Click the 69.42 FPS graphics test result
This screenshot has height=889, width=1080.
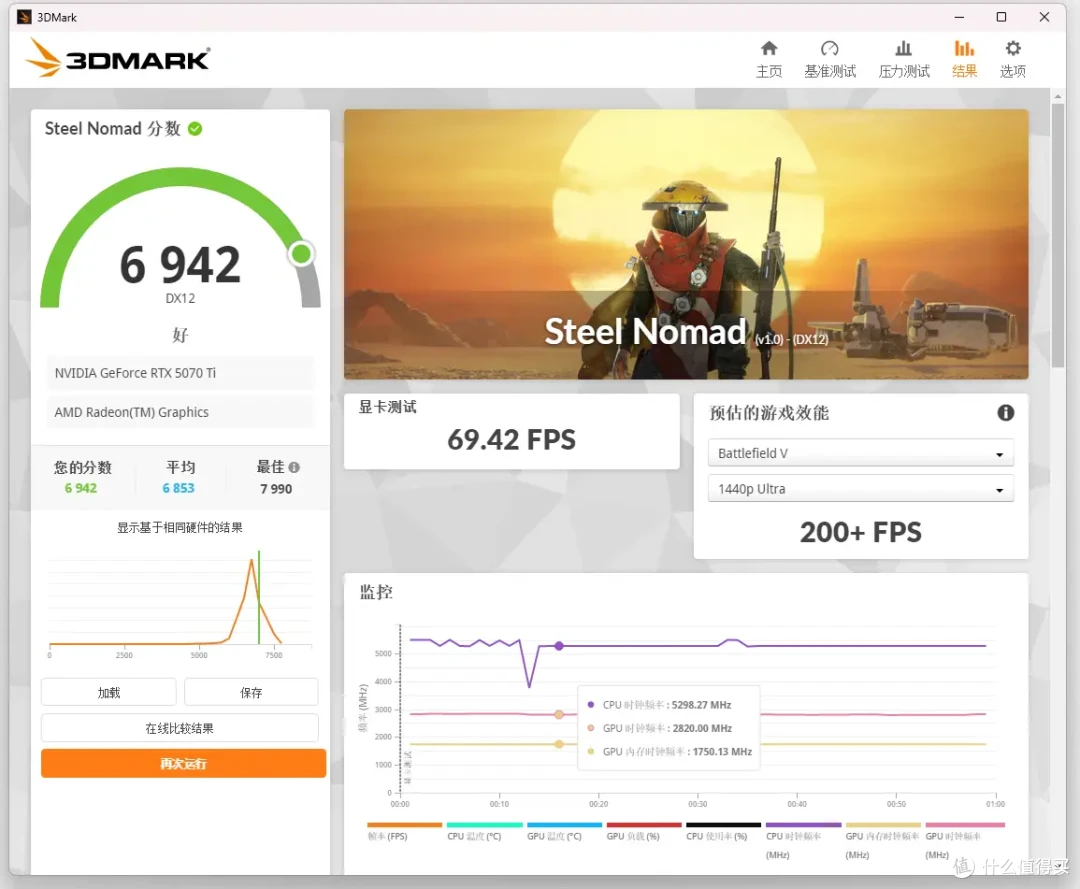pos(511,439)
